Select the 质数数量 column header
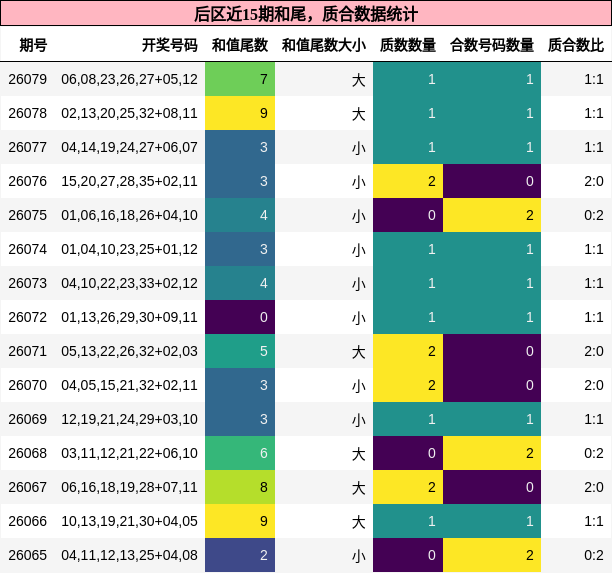The height and width of the screenshot is (573, 612). click(x=408, y=45)
